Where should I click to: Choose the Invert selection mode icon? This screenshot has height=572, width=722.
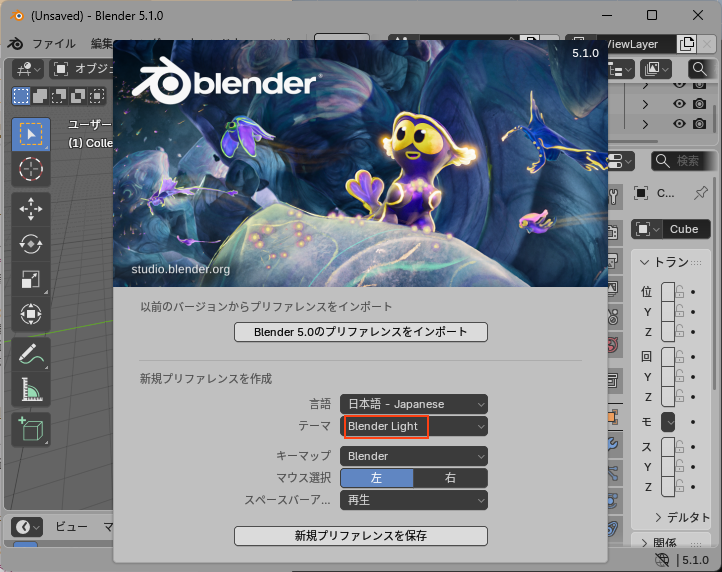(78, 96)
